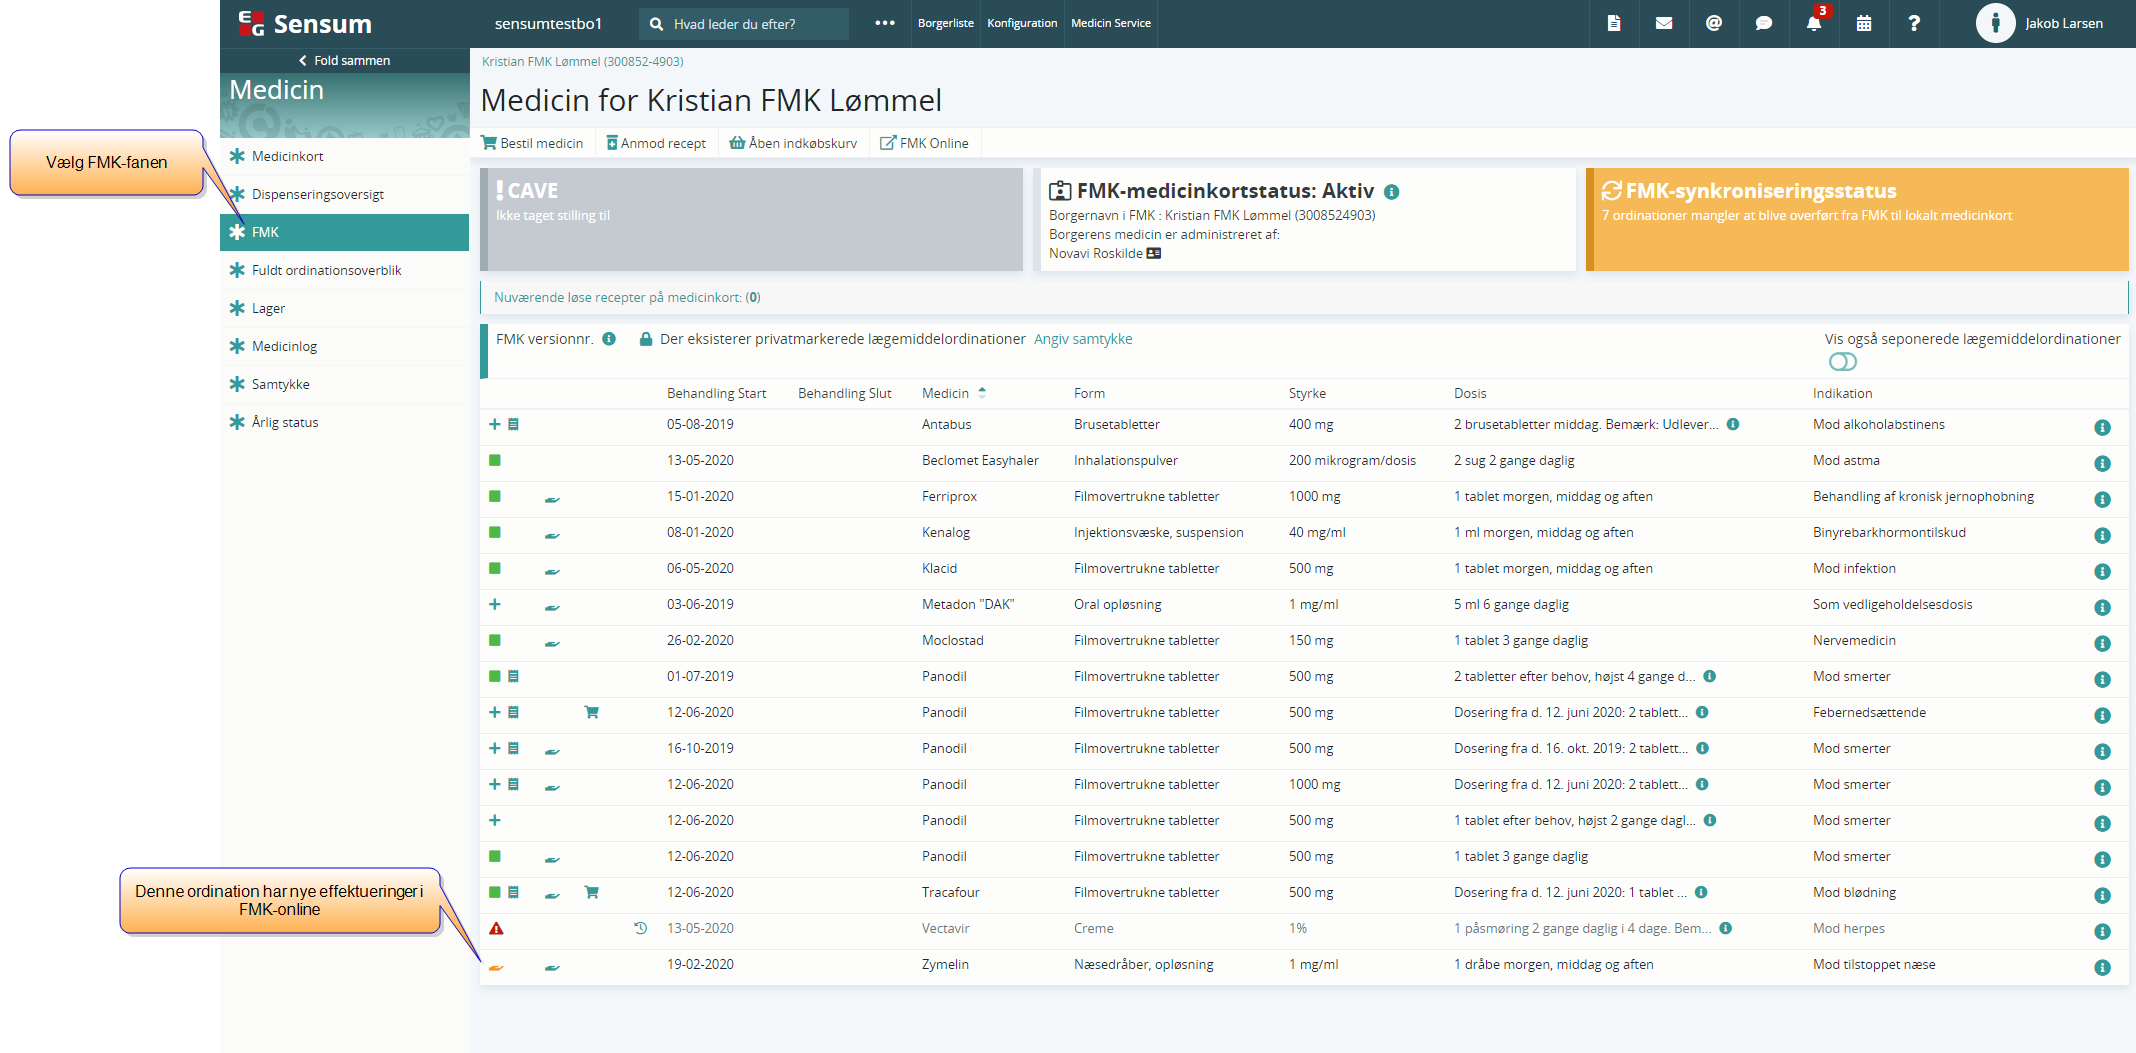Click Nuværende løse recepter på medicinkort text
The width and height of the screenshot is (2136, 1053).
pyautogui.click(x=627, y=297)
